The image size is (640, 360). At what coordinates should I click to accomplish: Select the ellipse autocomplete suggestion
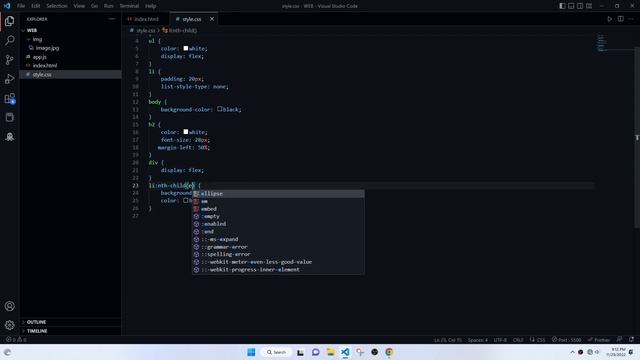click(278, 193)
